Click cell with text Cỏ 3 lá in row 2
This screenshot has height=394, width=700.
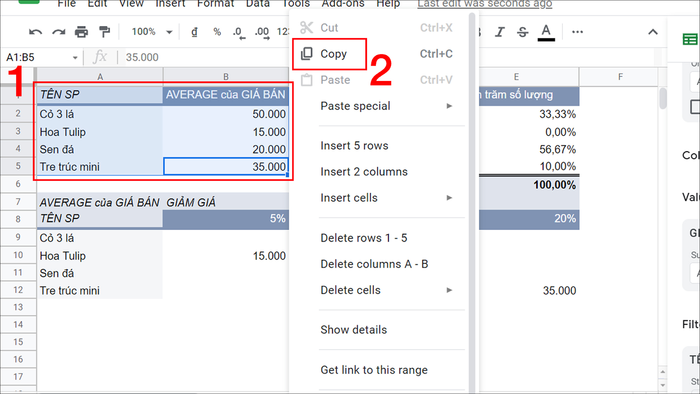(100, 114)
